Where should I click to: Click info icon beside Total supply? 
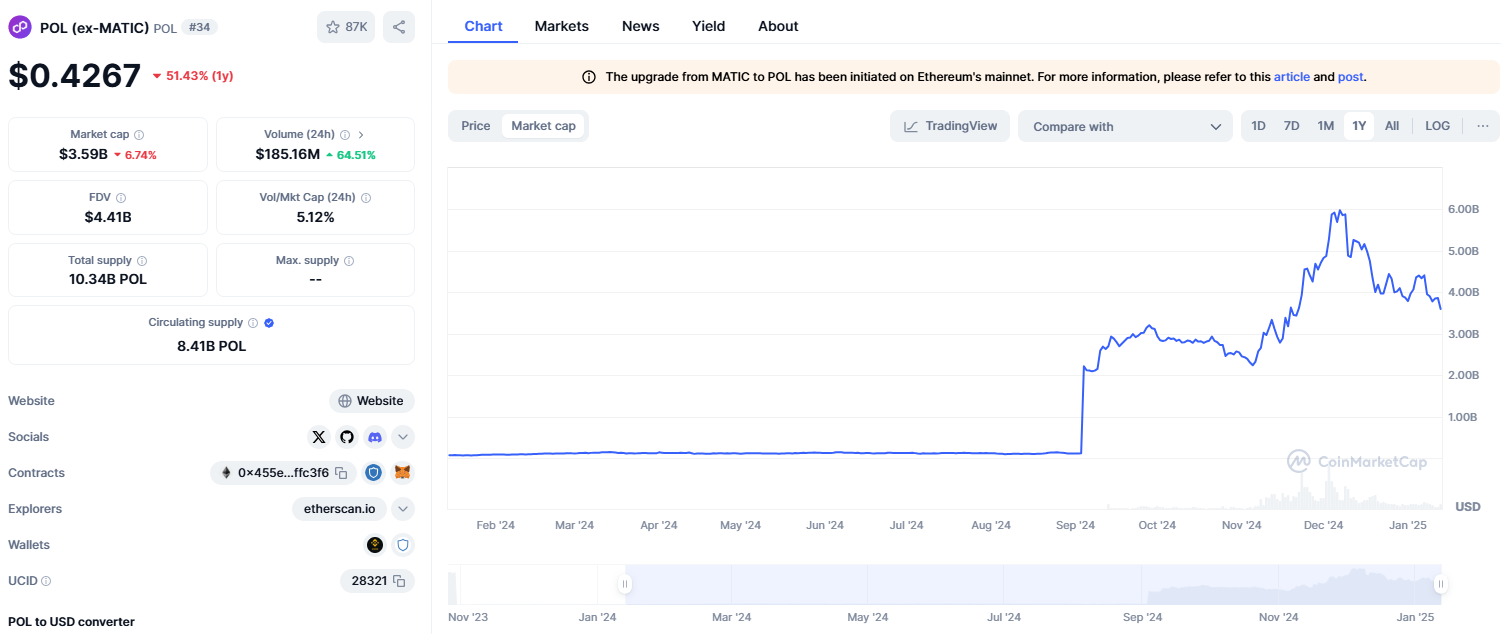click(142, 261)
